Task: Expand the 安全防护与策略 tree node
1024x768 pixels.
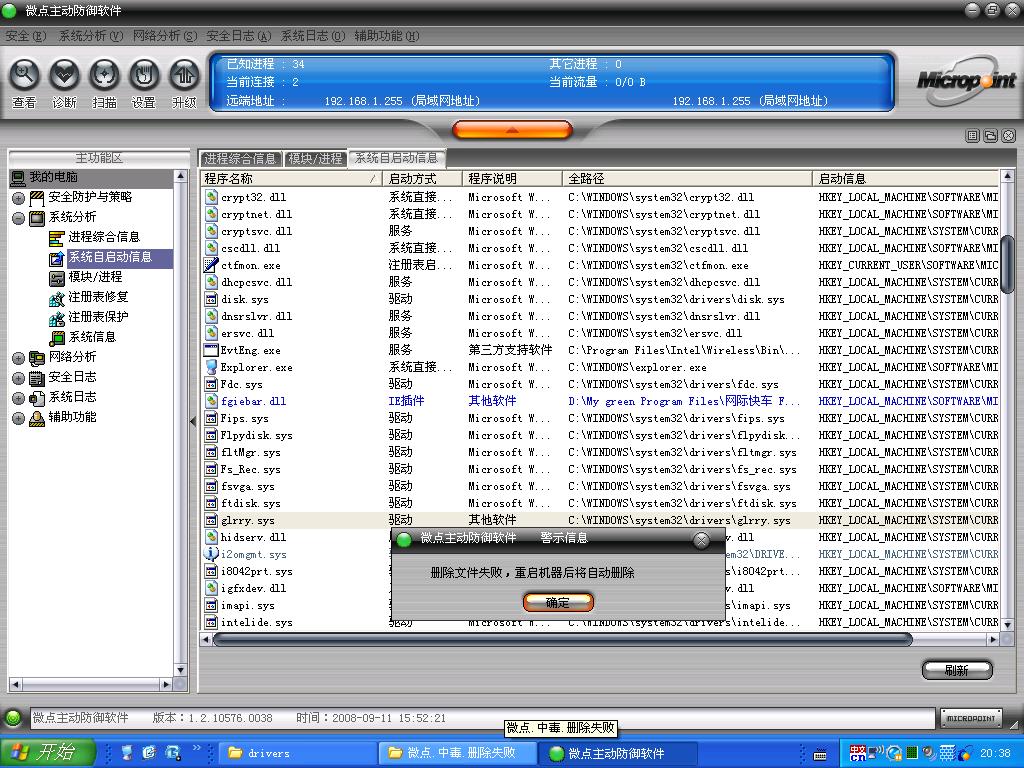Action: coord(18,198)
